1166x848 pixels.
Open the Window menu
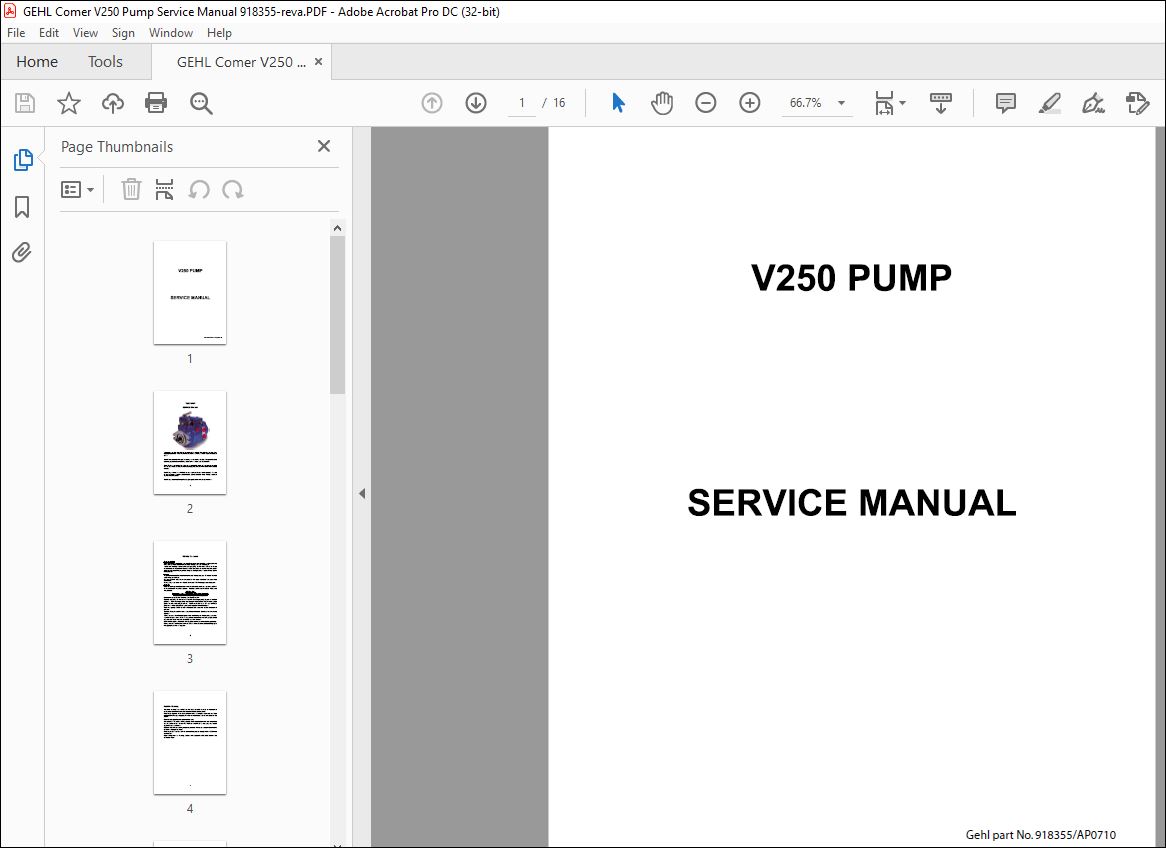pyautogui.click(x=170, y=33)
